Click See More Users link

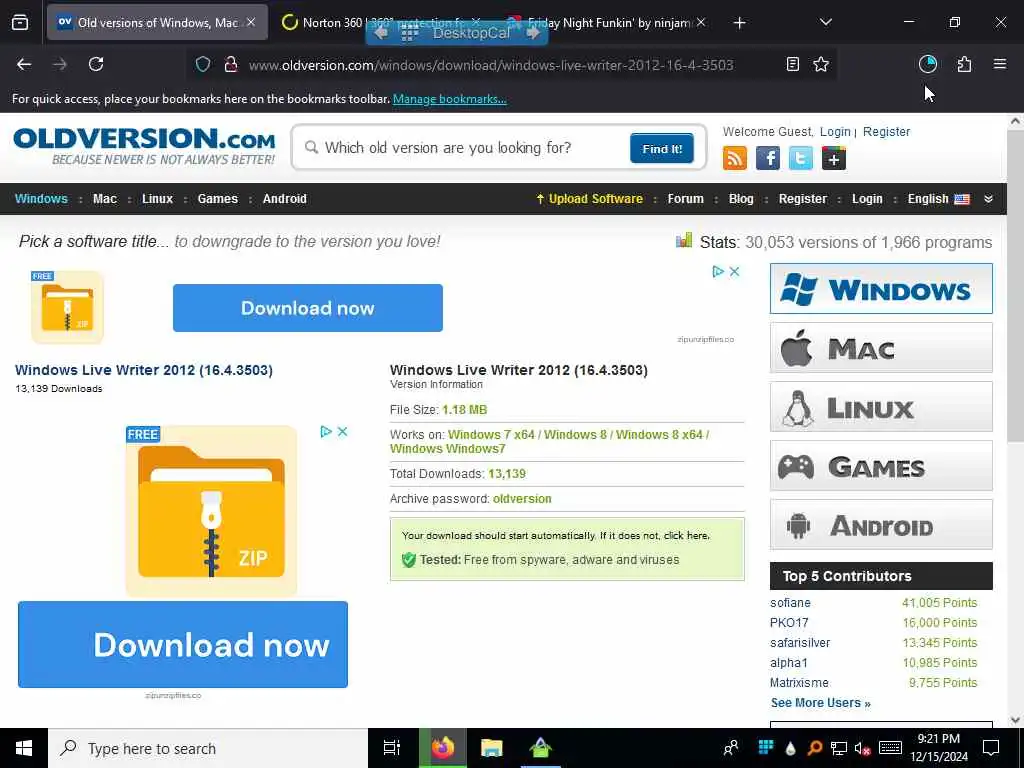tap(820, 703)
